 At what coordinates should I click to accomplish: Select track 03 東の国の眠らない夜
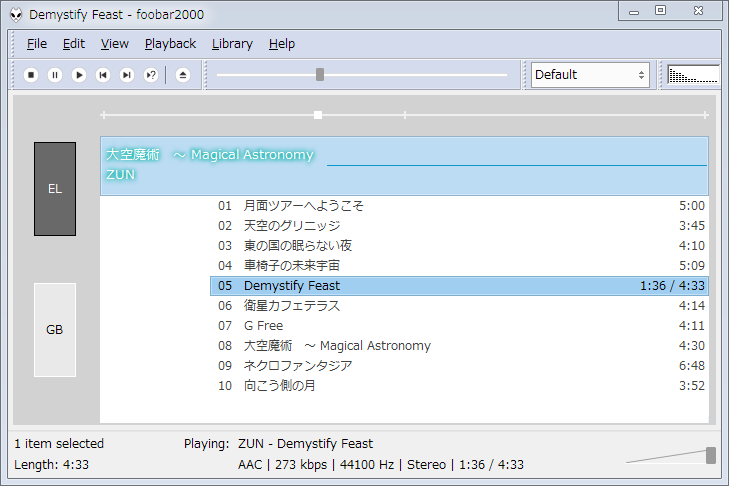[x=459, y=246]
